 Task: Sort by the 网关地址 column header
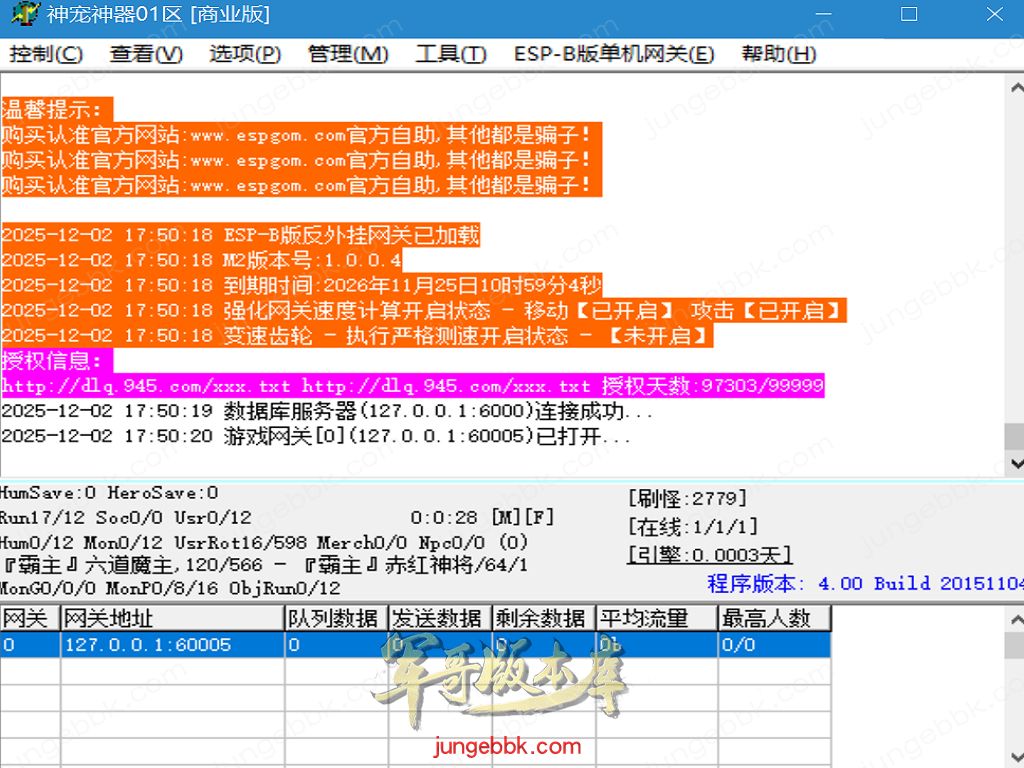tap(172, 619)
